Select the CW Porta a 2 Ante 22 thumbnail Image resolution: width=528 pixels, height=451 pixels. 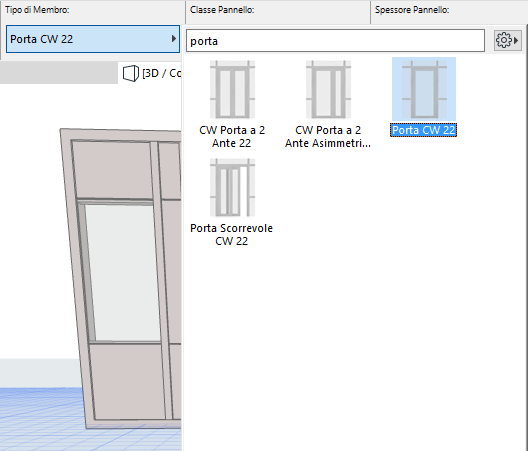click(232, 90)
